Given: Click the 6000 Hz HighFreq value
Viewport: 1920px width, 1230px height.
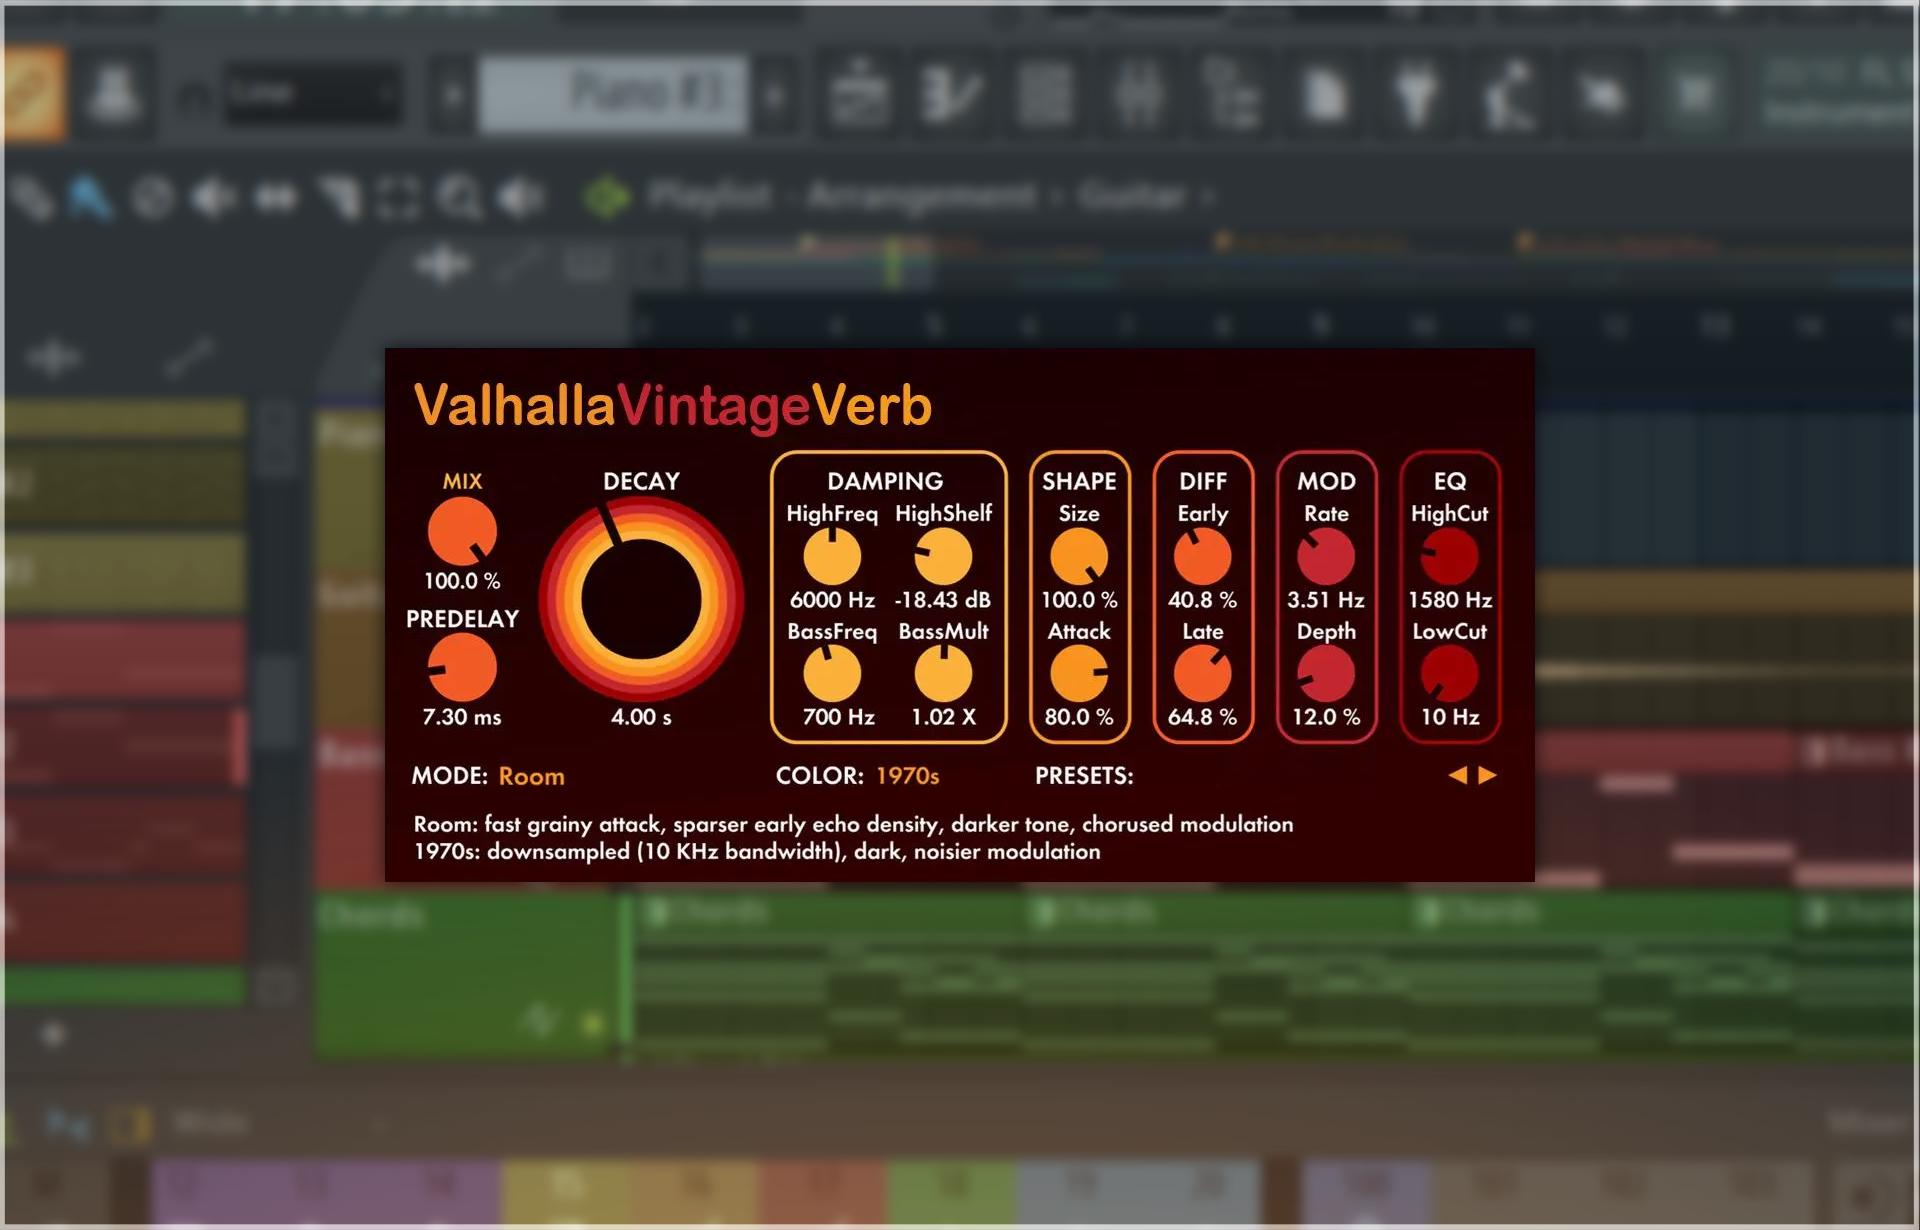Looking at the screenshot, I should (832, 600).
